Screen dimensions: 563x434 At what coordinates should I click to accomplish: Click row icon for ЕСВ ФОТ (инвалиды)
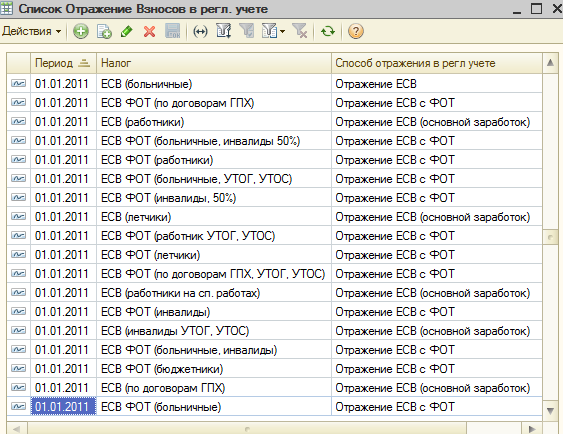[x=18, y=312]
